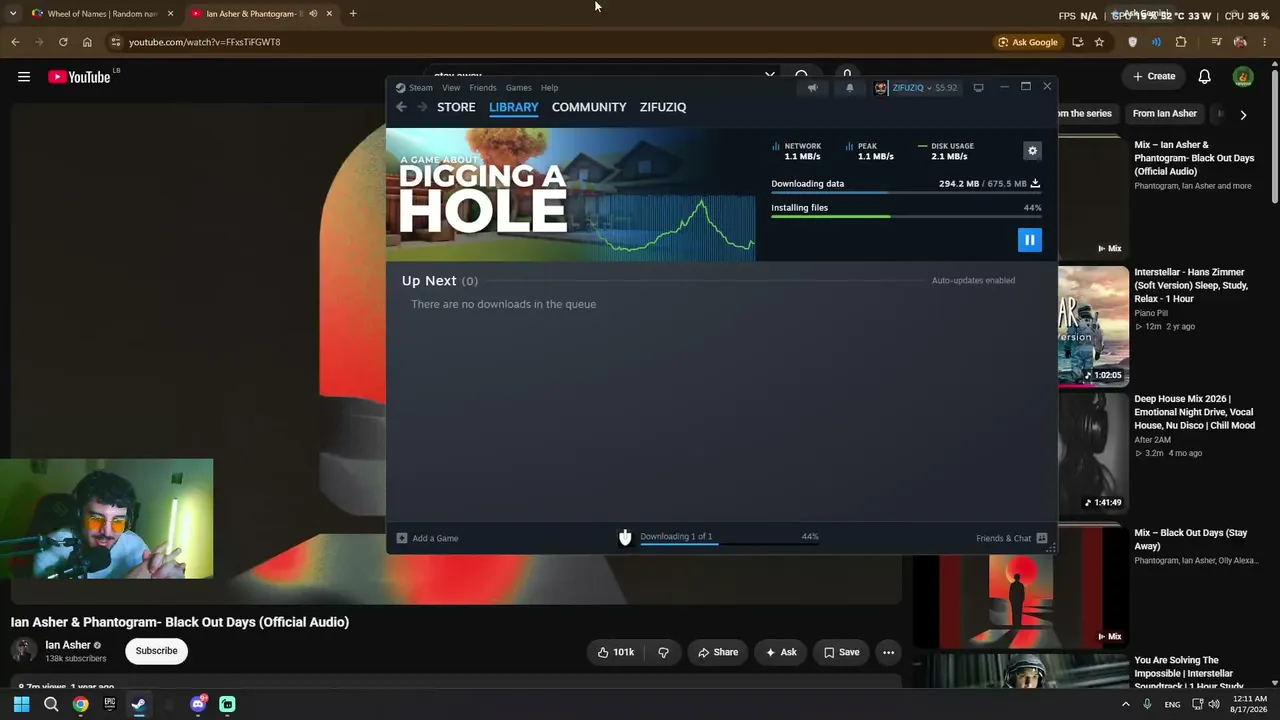Open the YouTube account avatar menu
The image size is (1280, 720).
tap(1243, 77)
